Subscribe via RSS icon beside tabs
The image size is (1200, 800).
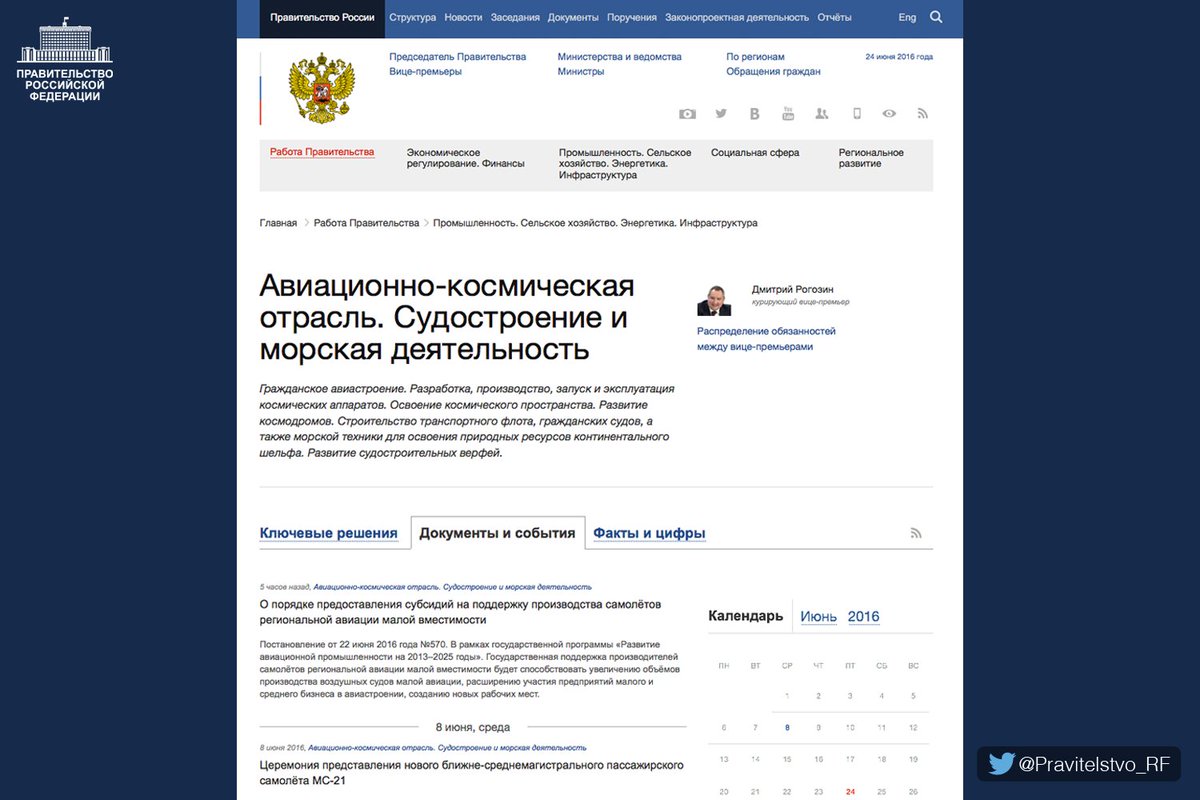tap(916, 533)
